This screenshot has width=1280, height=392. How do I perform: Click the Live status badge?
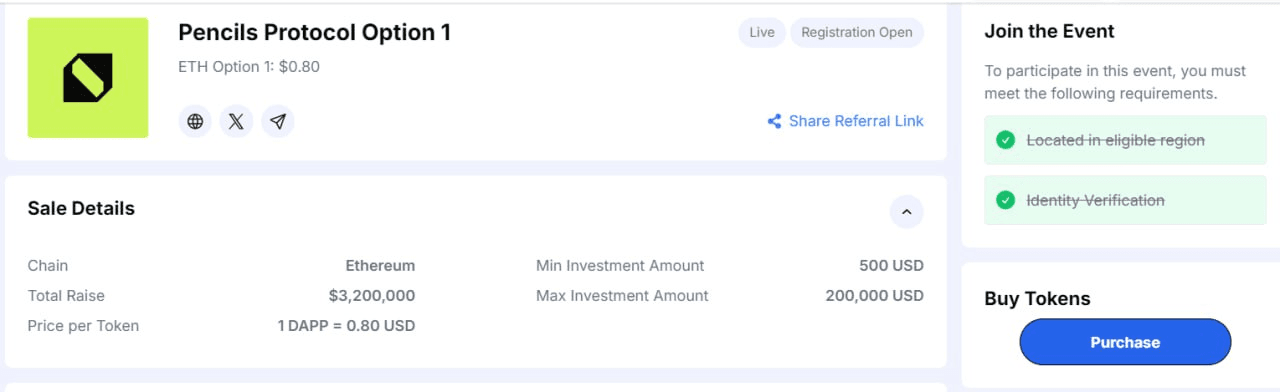click(x=762, y=32)
